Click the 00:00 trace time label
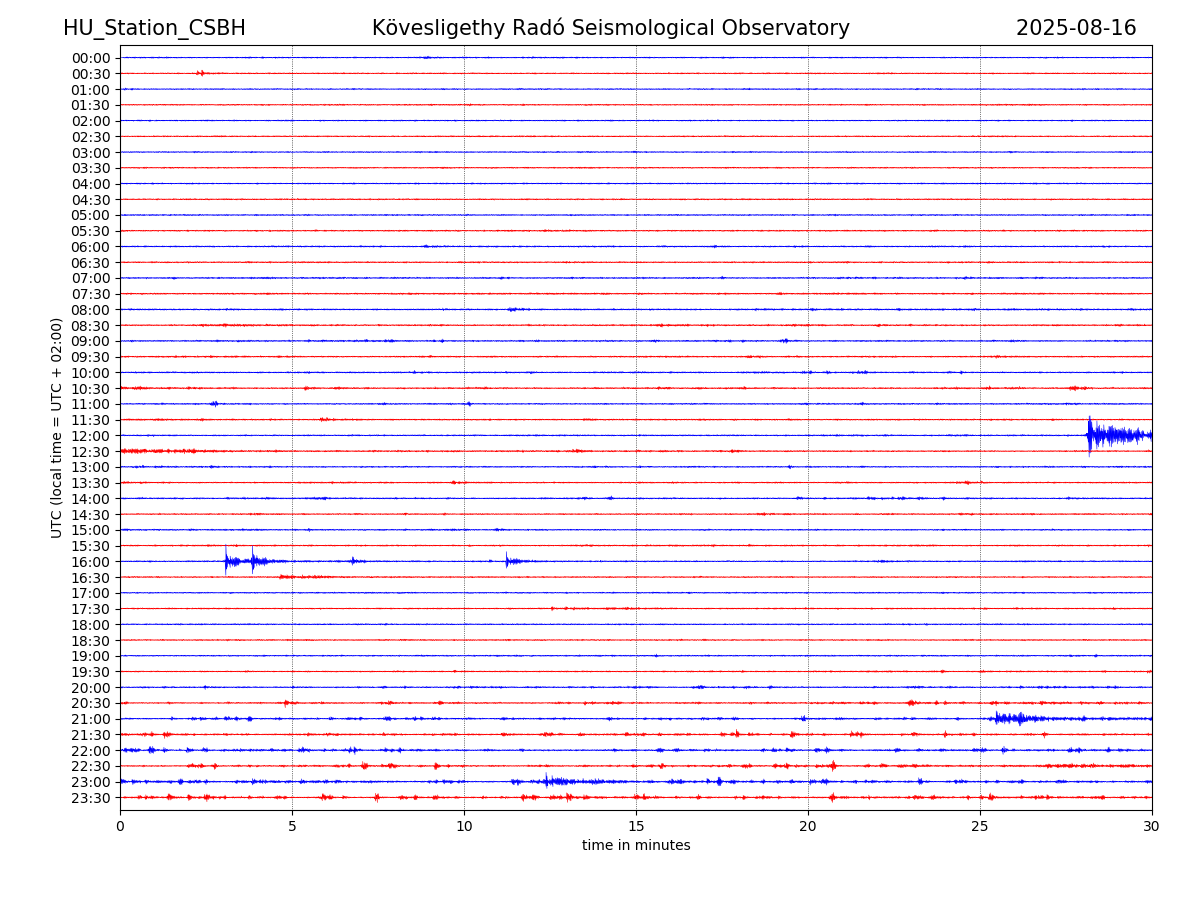 pyautogui.click(x=91, y=58)
